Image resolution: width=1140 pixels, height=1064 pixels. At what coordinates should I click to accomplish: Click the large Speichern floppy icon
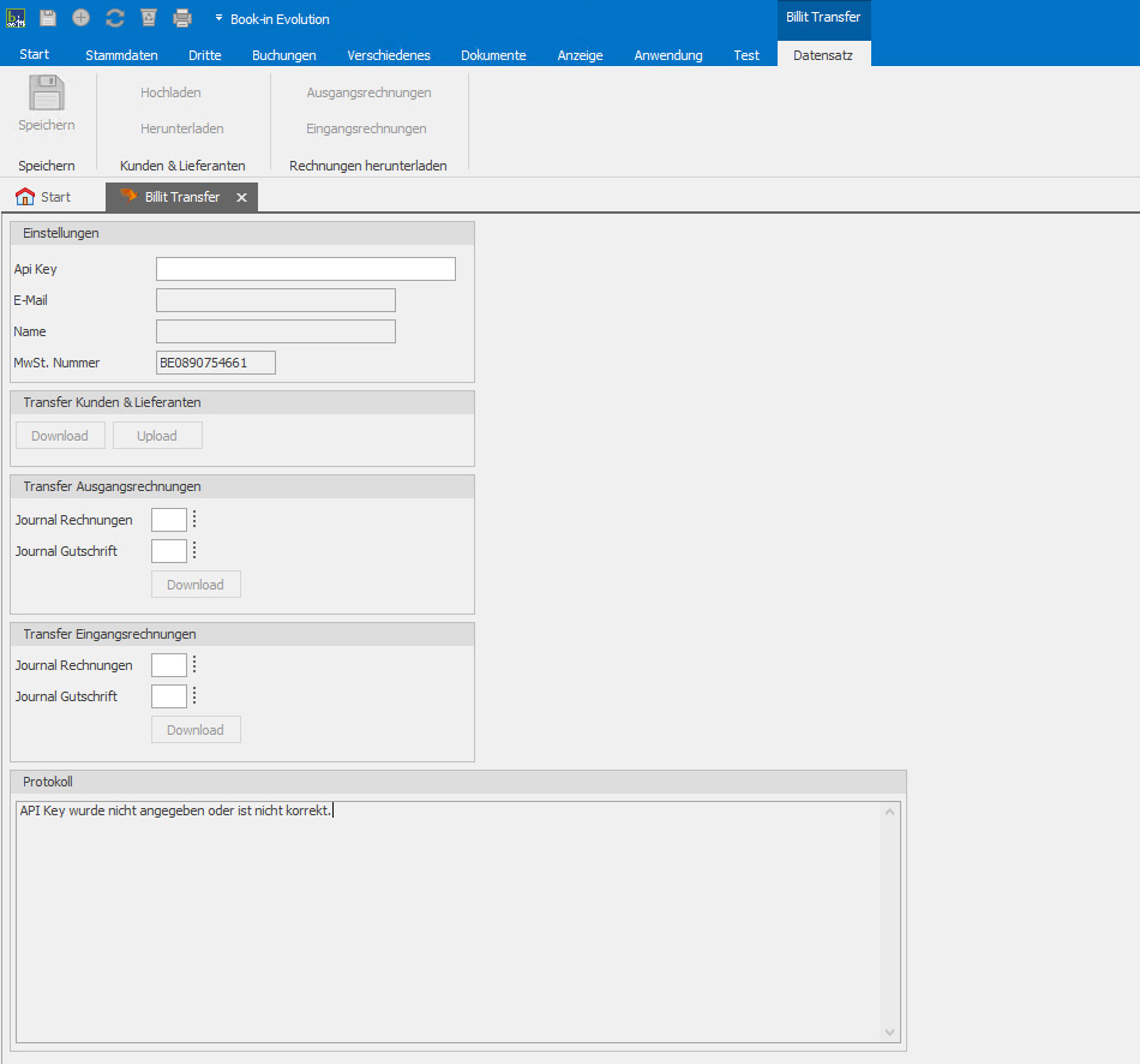coord(47,93)
